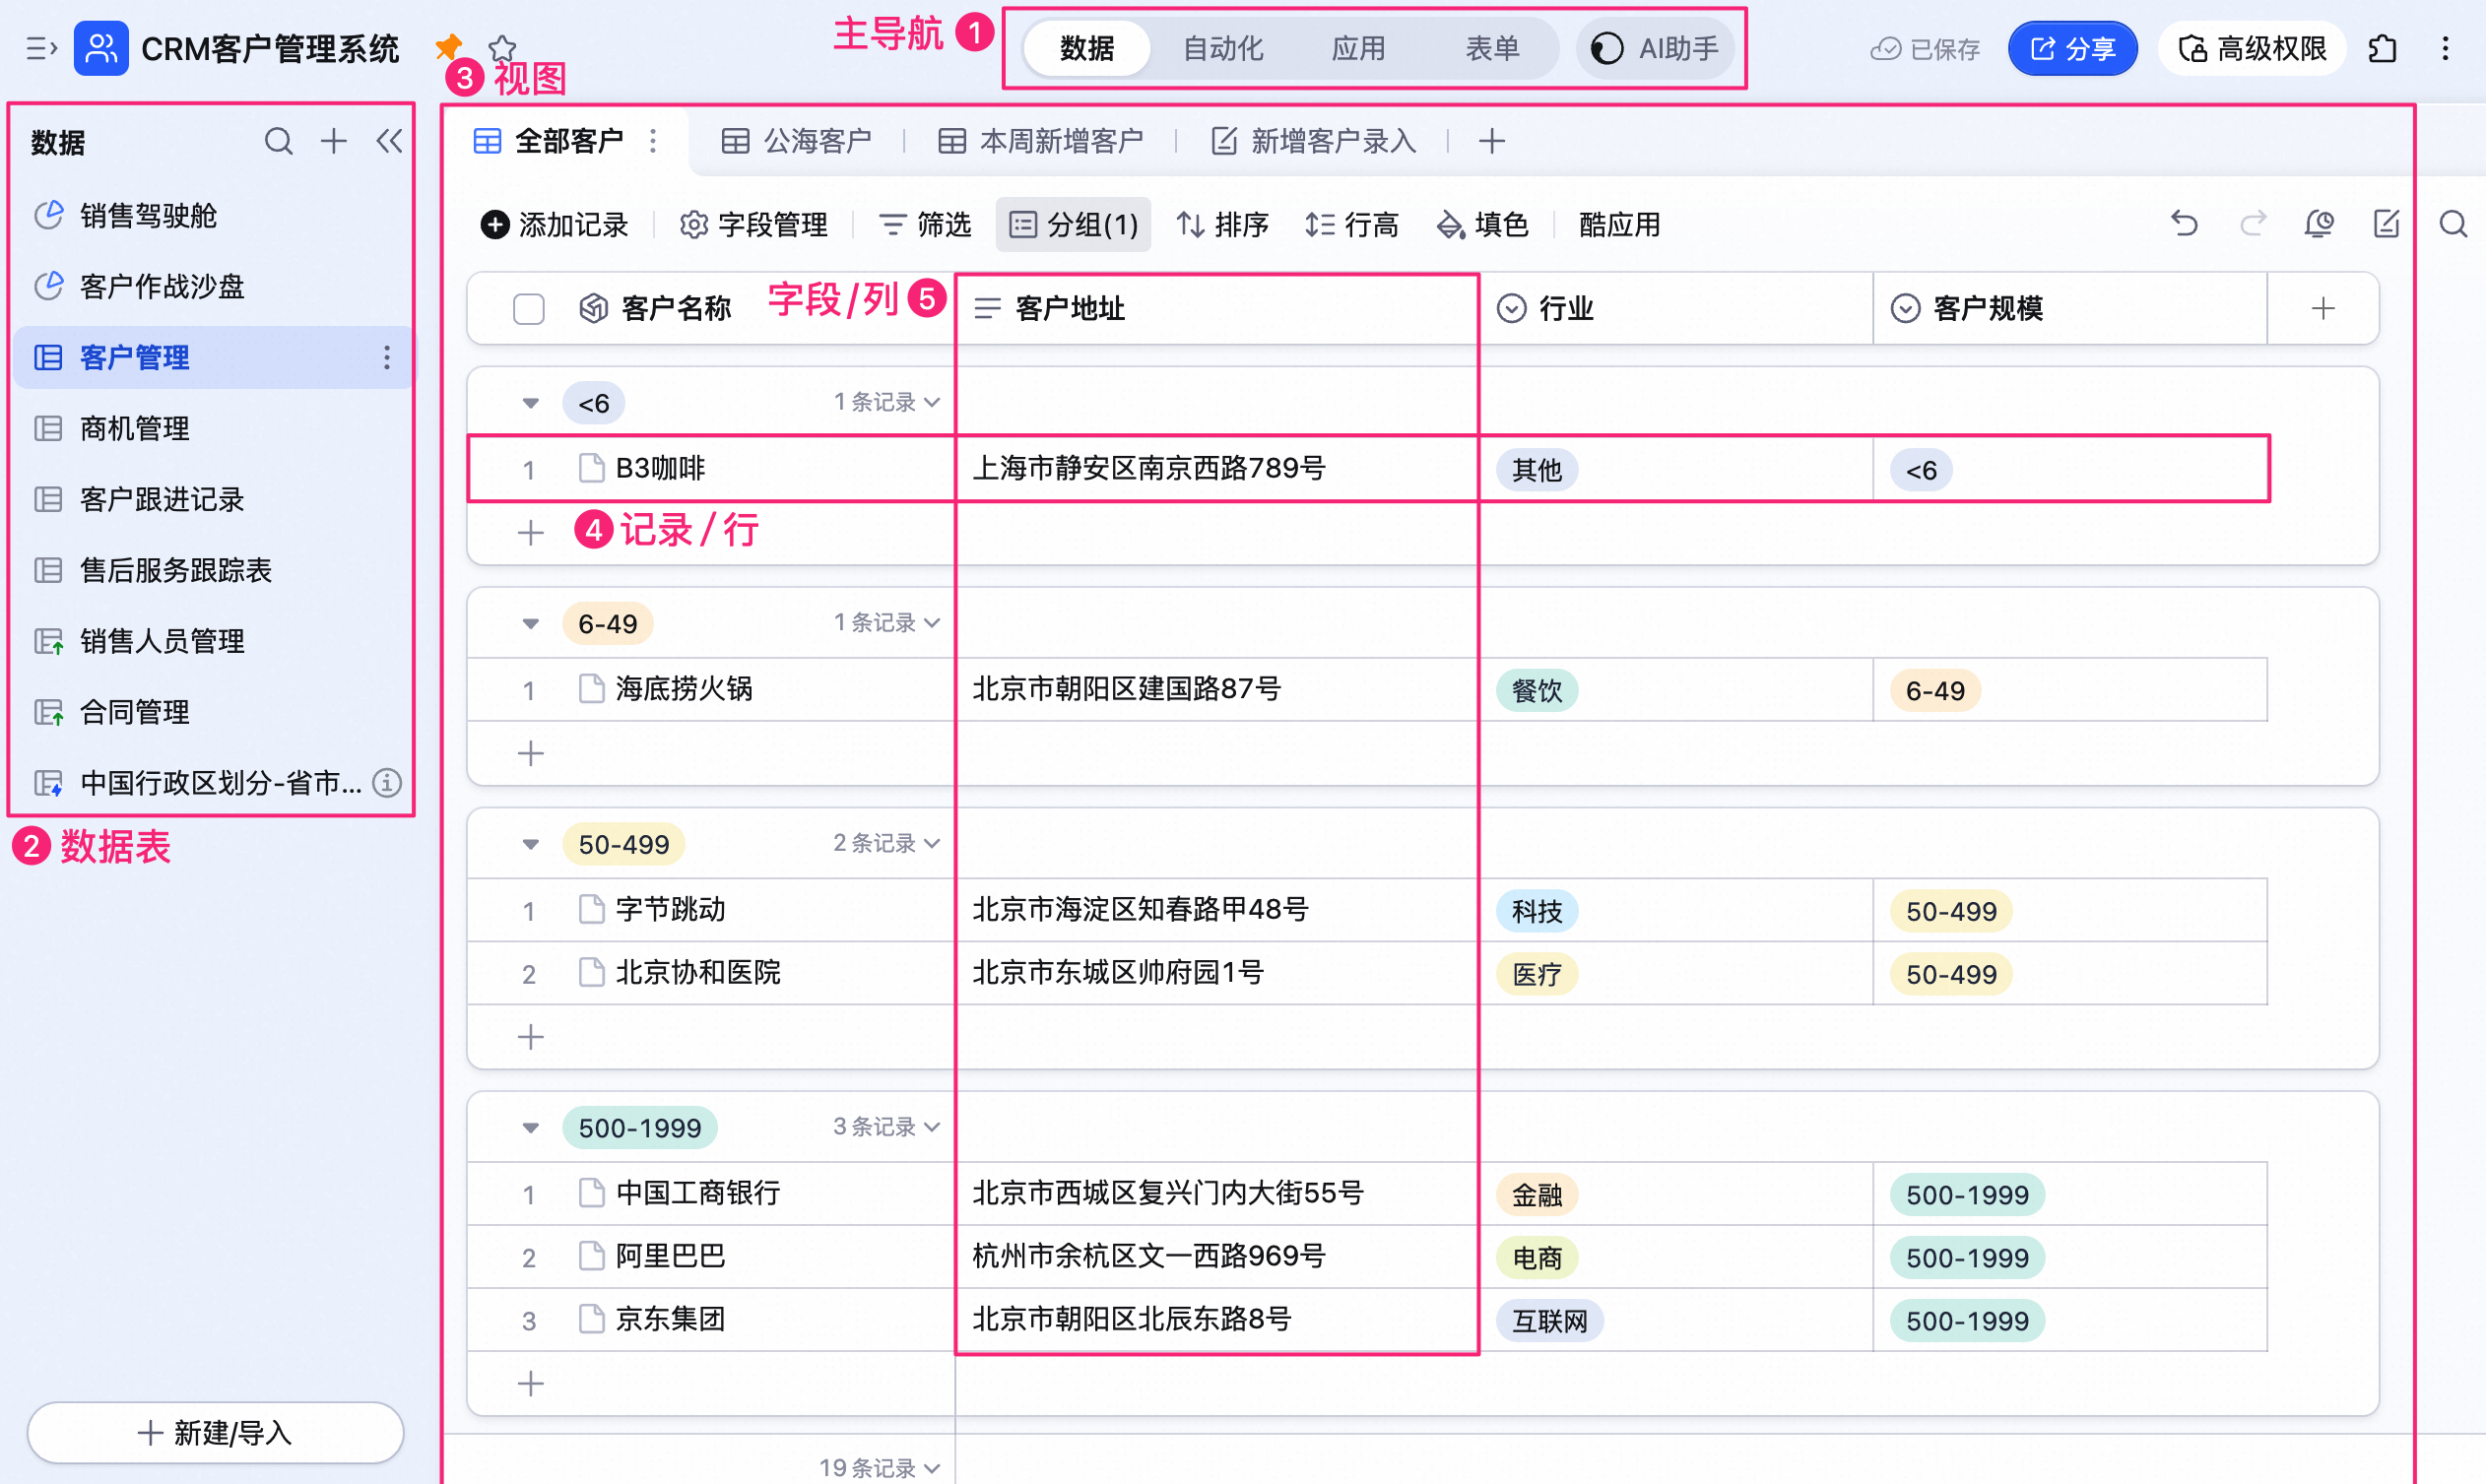Click the 已保存 cloud status
The image size is (2486, 1484).
coord(1925,49)
